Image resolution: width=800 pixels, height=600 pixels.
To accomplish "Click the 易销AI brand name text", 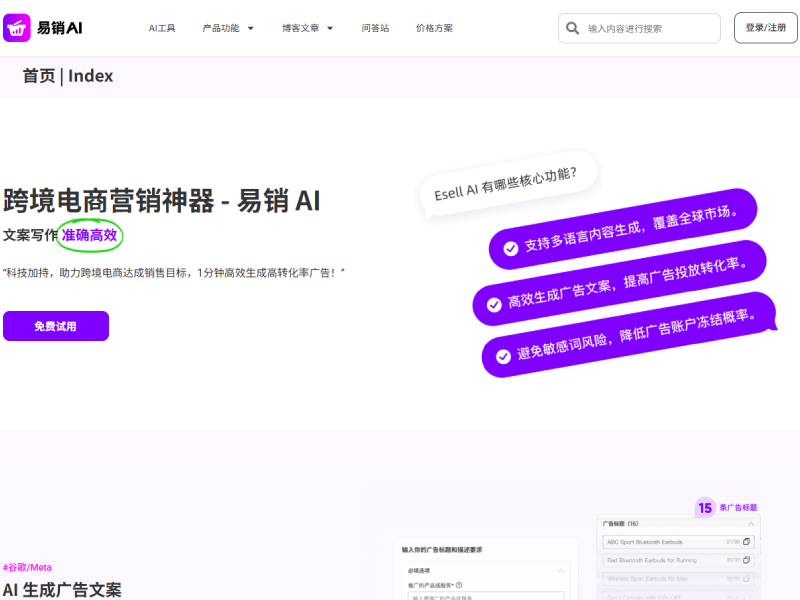I will (x=60, y=28).
